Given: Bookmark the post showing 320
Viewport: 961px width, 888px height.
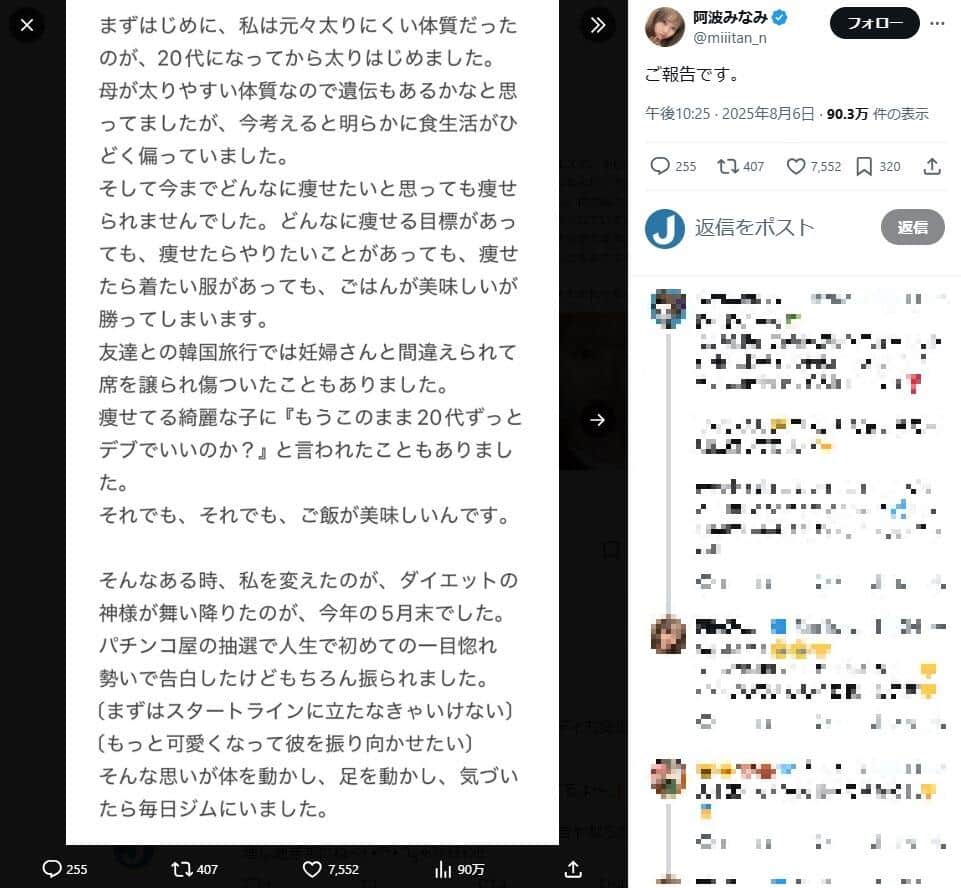Looking at the screenshot, I should (878, 166).
